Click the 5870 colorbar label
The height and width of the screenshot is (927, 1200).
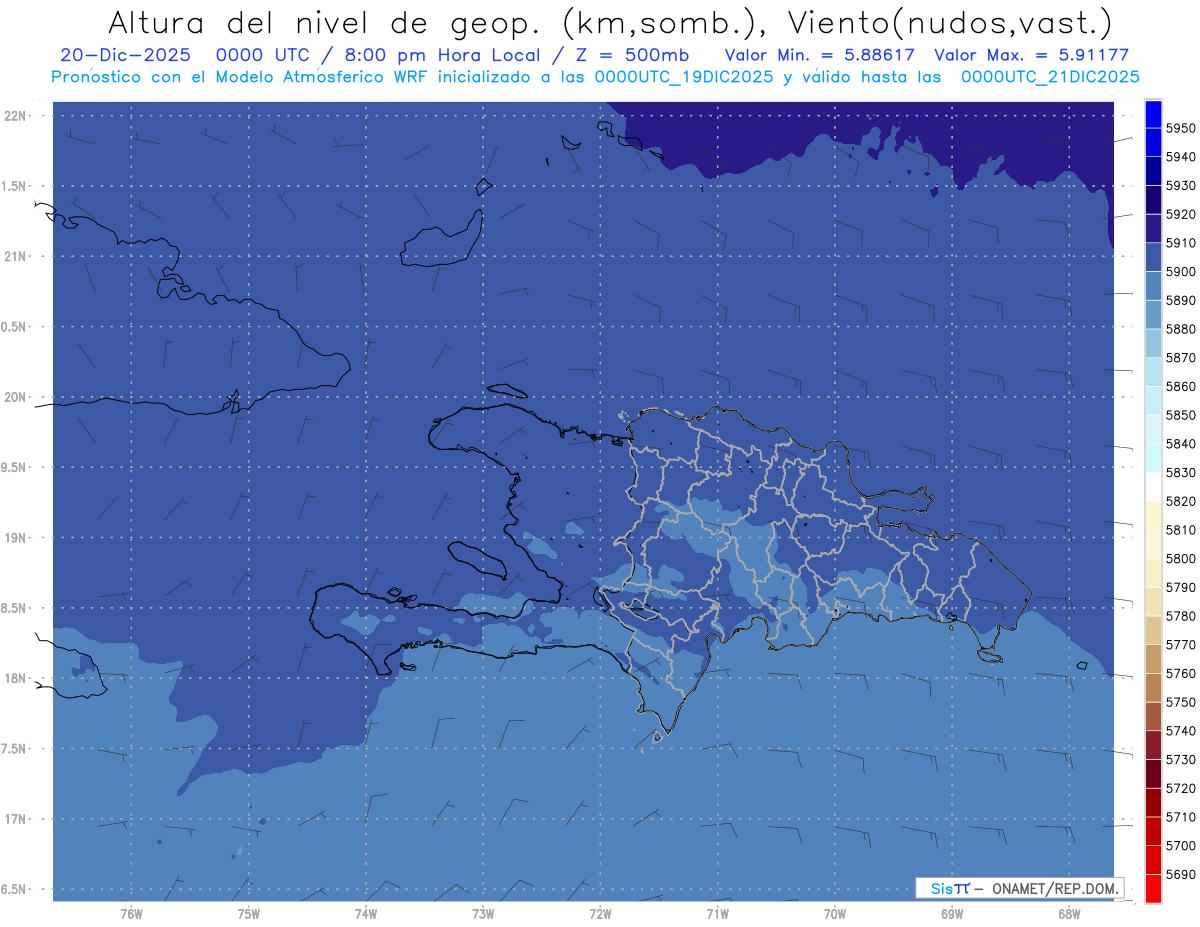point(1180,357)
